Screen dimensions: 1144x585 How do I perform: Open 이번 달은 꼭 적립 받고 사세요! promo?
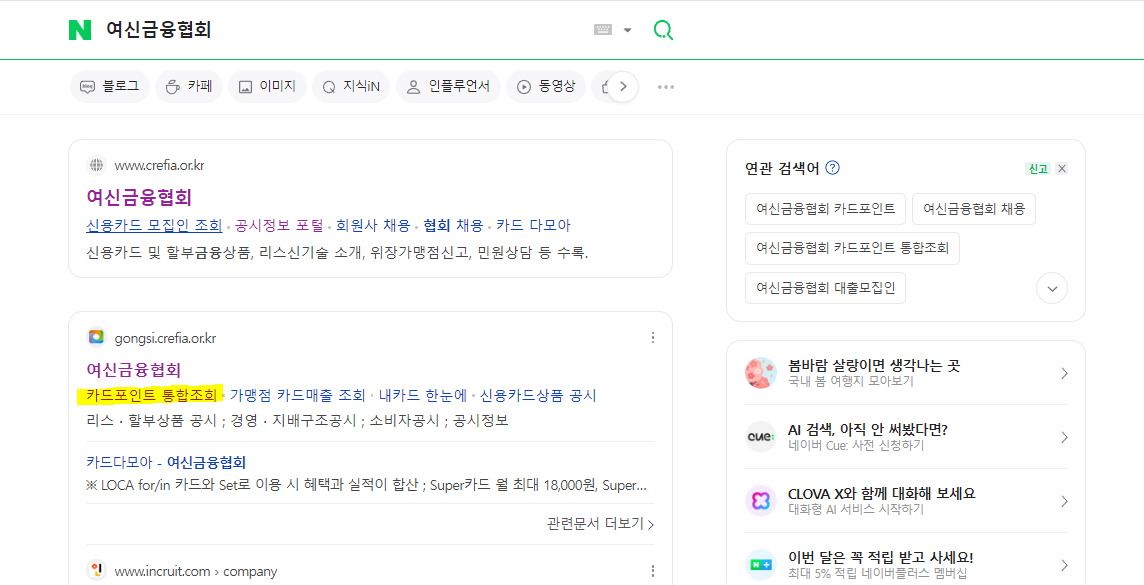881,557
